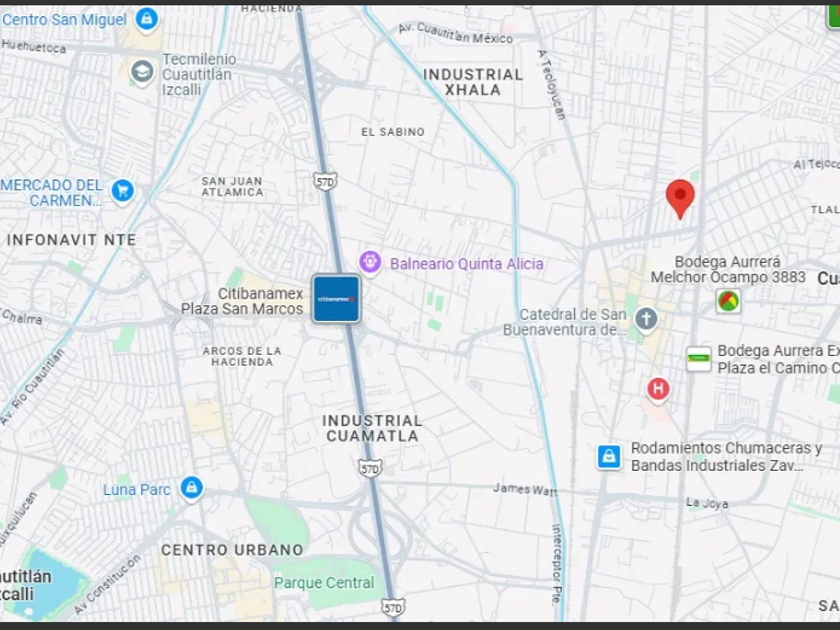Open the Tecmilenio graduation cap marker

(142, 72)
